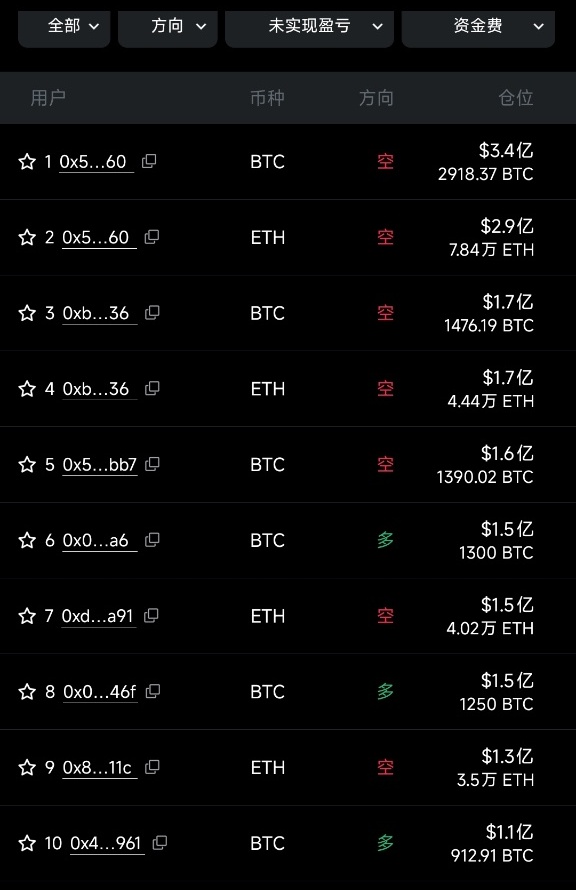Viewport: 576px width, 890px height.
Task: Select the rank 2 ETH position row
Action: click(288, 237)
